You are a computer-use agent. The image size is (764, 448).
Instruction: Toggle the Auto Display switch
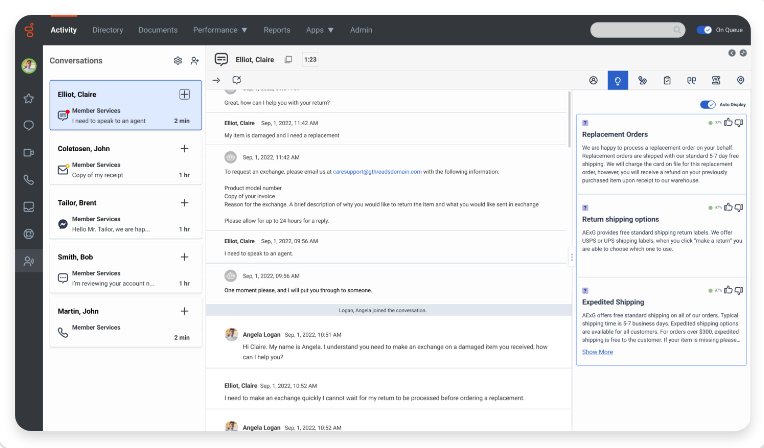click(x=707, y=104)
